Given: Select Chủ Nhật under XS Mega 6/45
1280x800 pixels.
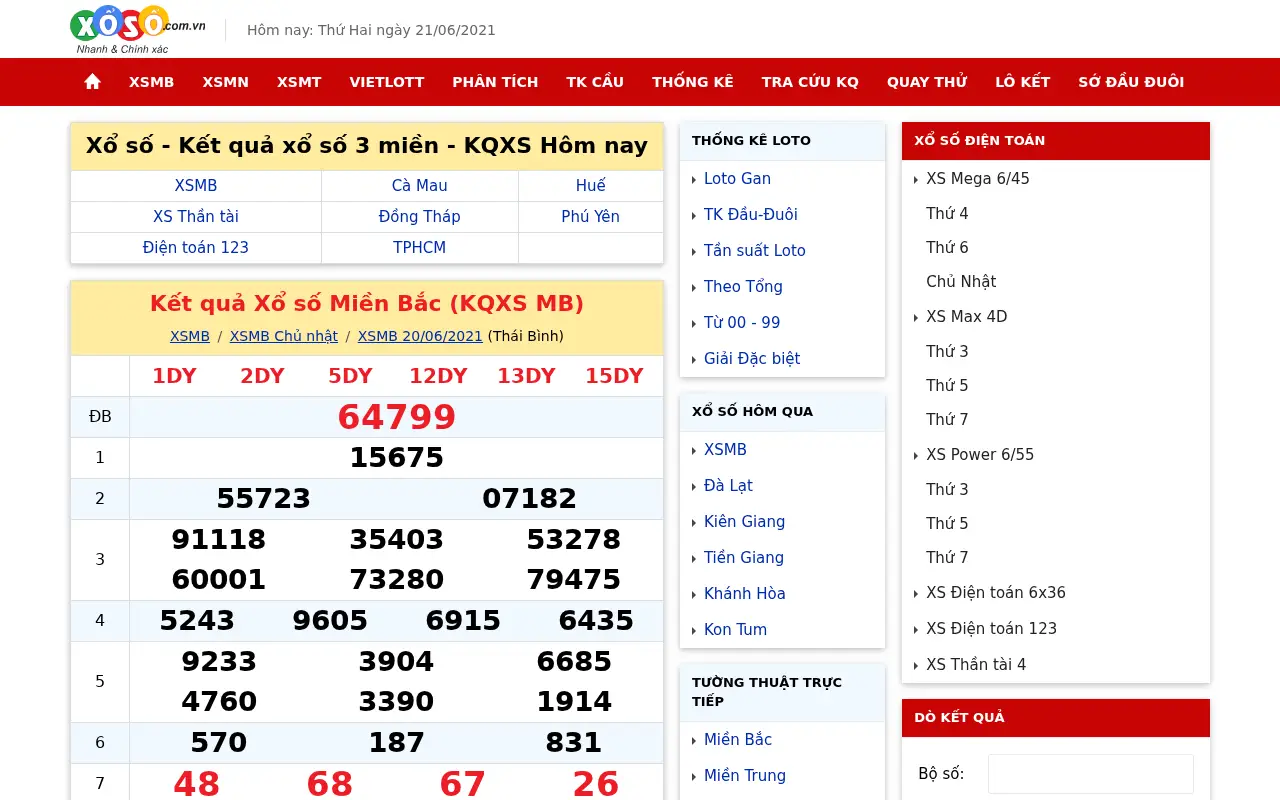Looking at the screenshot, I should [961, 281].
